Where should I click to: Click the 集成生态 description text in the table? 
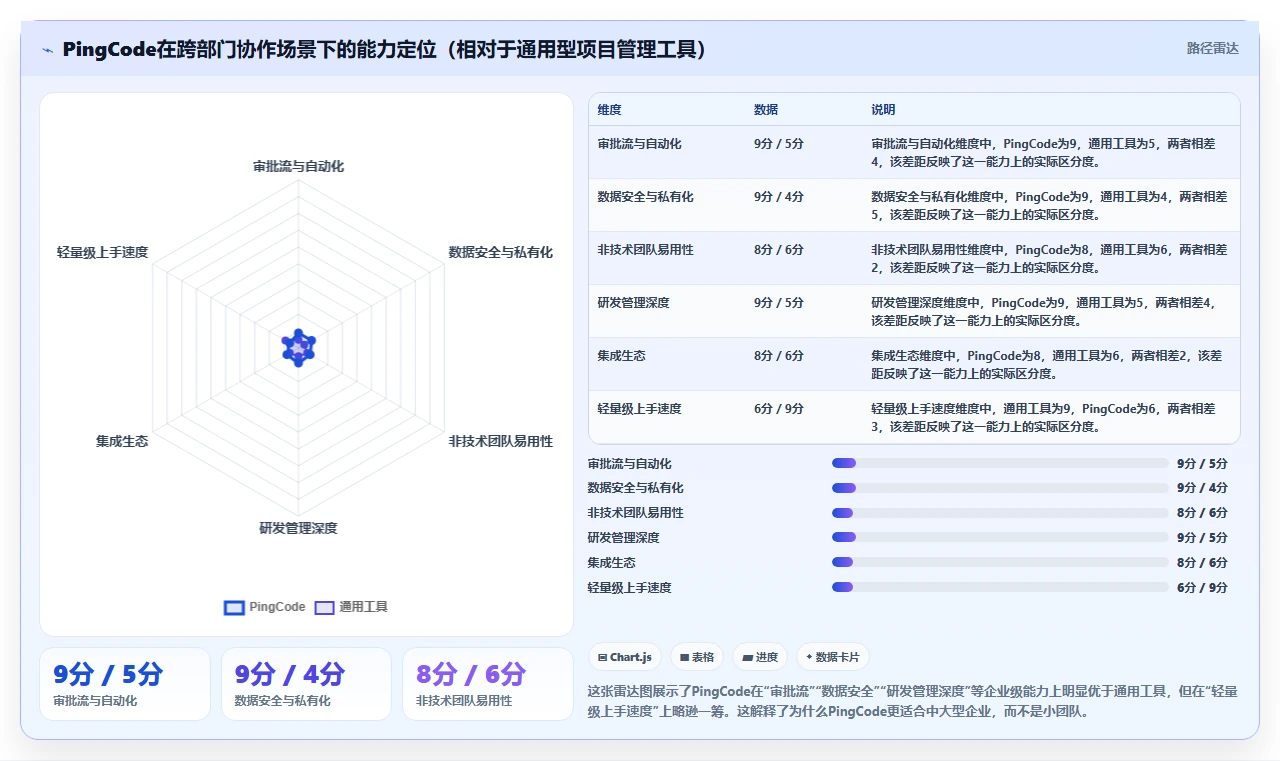tap(1046, 364)
